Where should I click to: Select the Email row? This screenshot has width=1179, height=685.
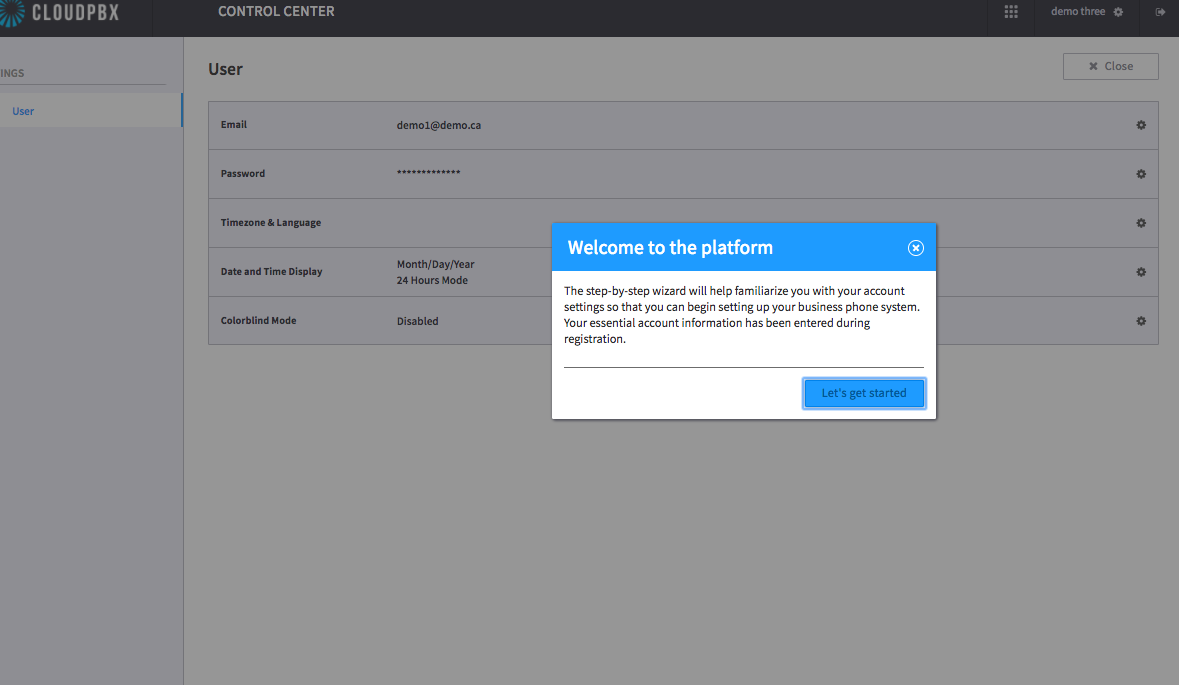[683, 126]
